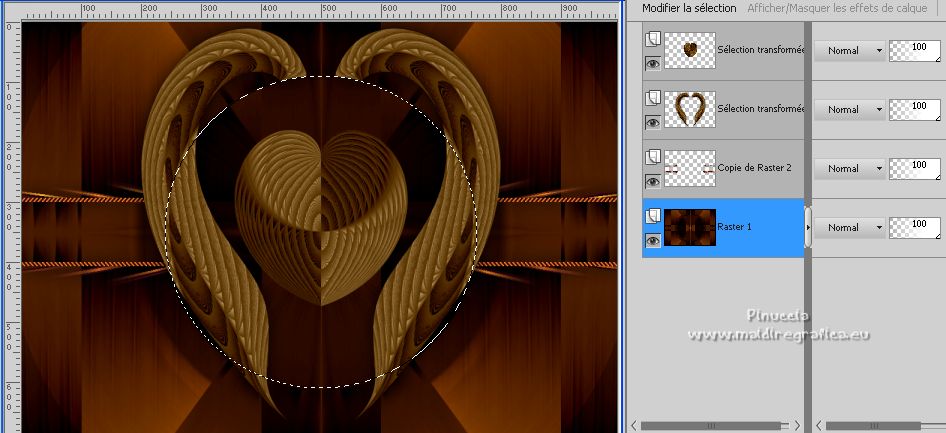Click the 300 mark on vertical ruler

click(10, 217)
